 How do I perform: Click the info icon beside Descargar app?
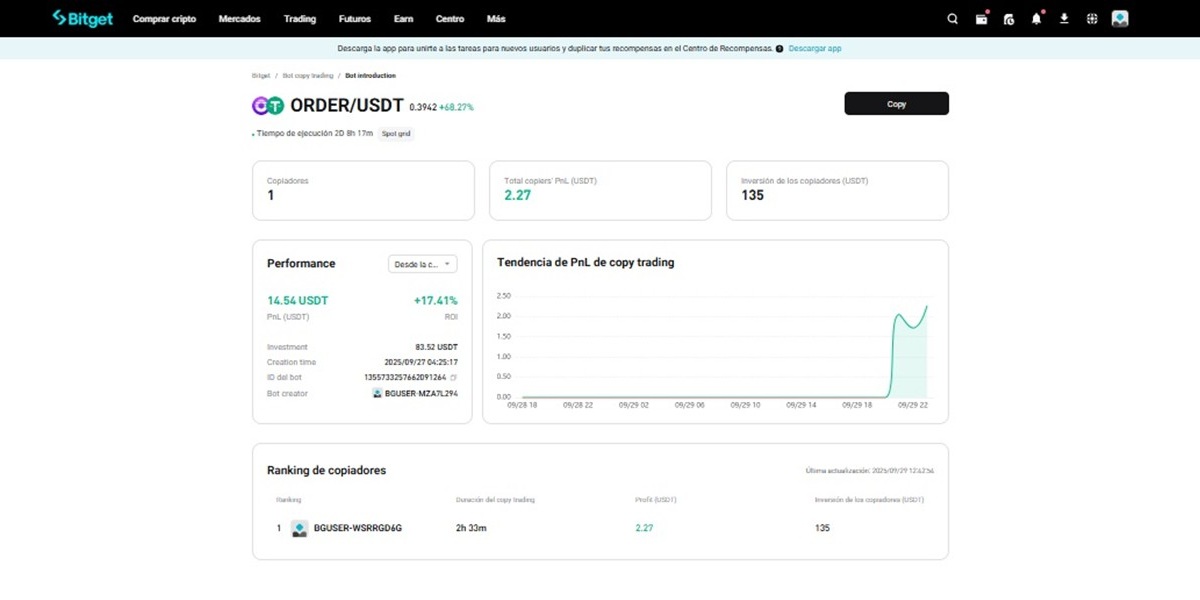tap(779, 48)
